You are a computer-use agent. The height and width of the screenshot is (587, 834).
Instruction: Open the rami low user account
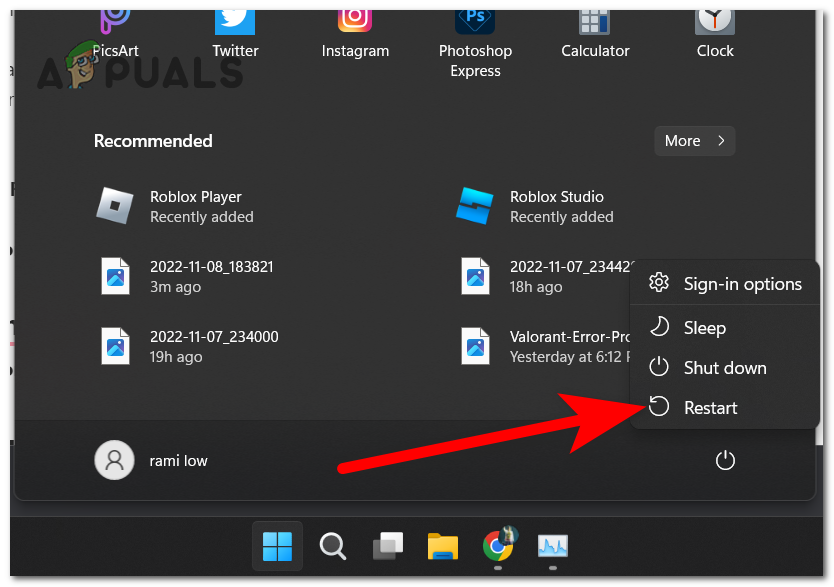152,461
